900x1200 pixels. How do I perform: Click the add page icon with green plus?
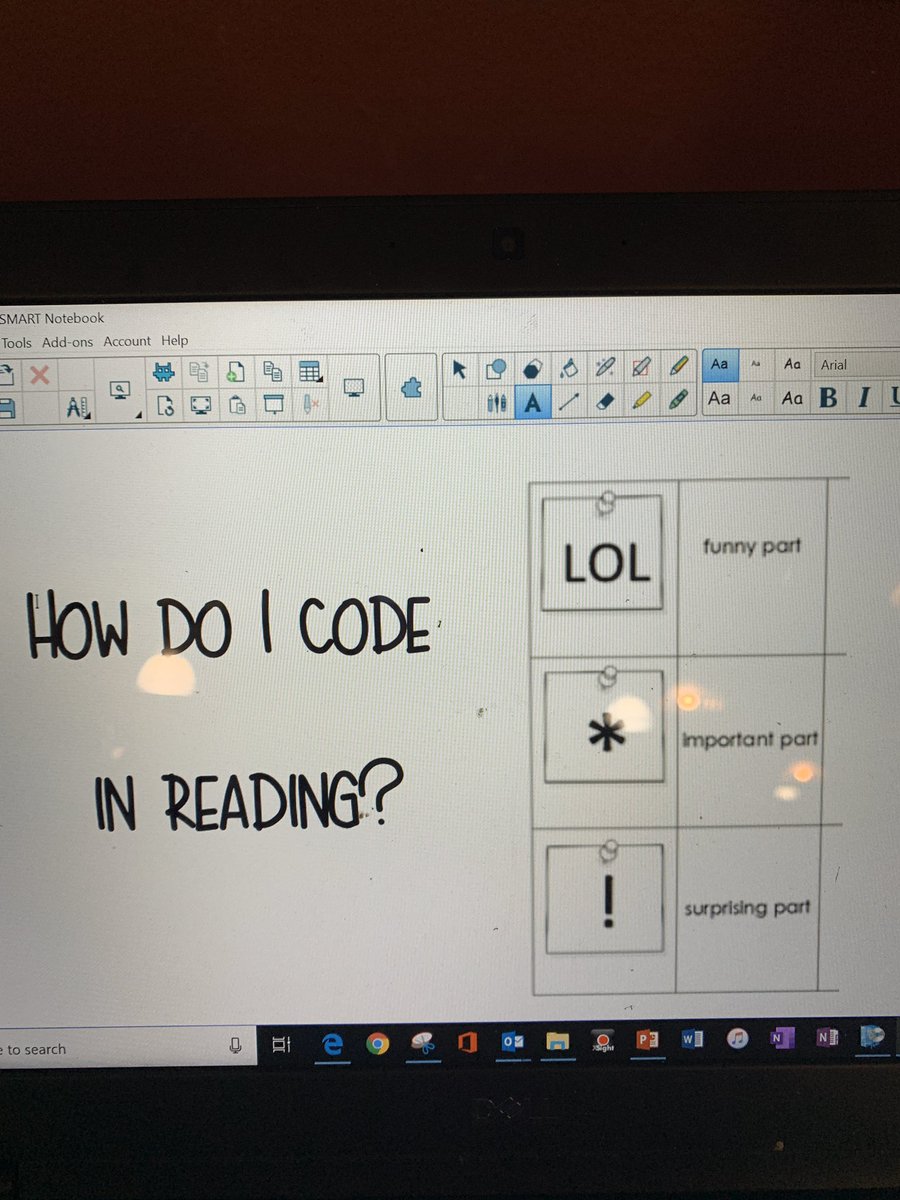point(235,372)
